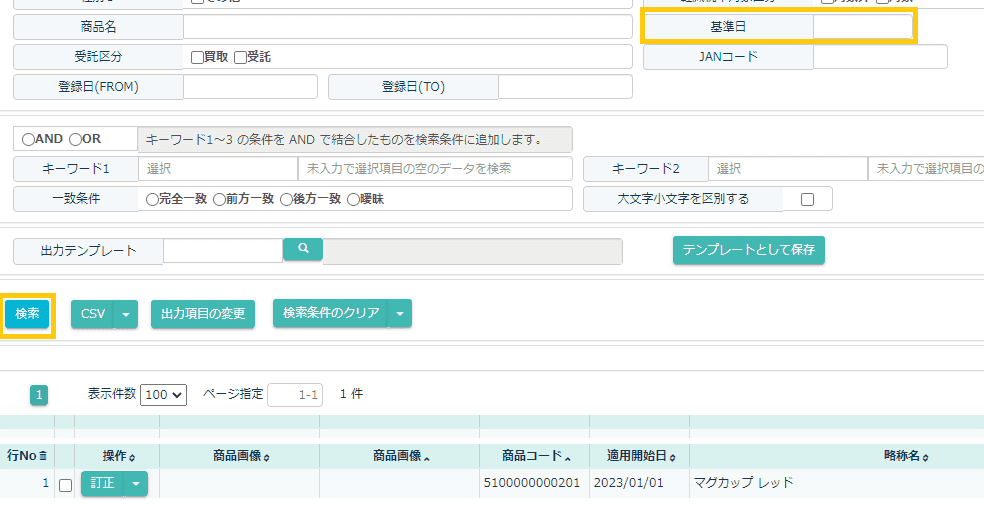Sort by 適用開始日 column arrows
The height and width of the screenshot is (513, 984).
(x=672, y=458)
